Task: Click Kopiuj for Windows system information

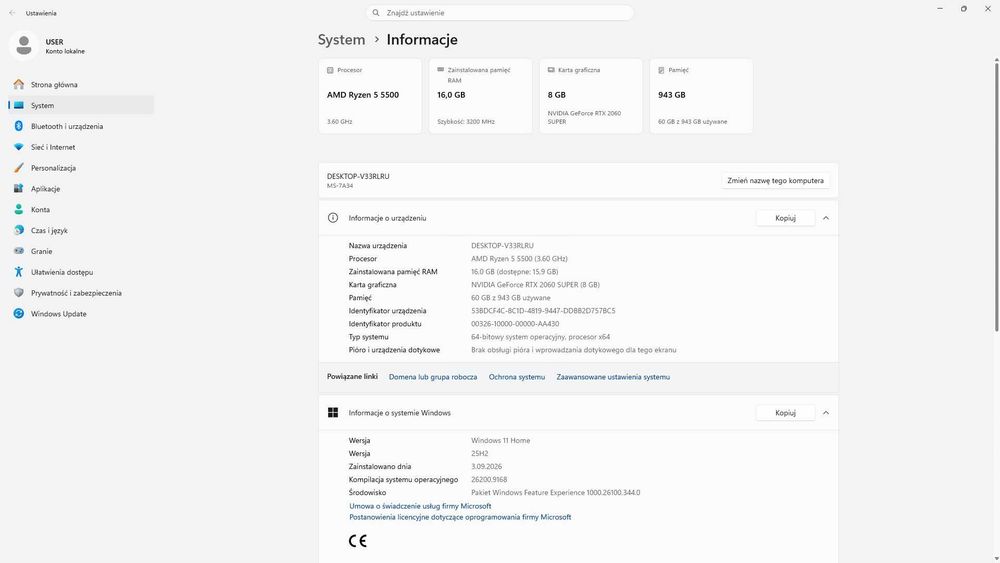Action: 785,413
